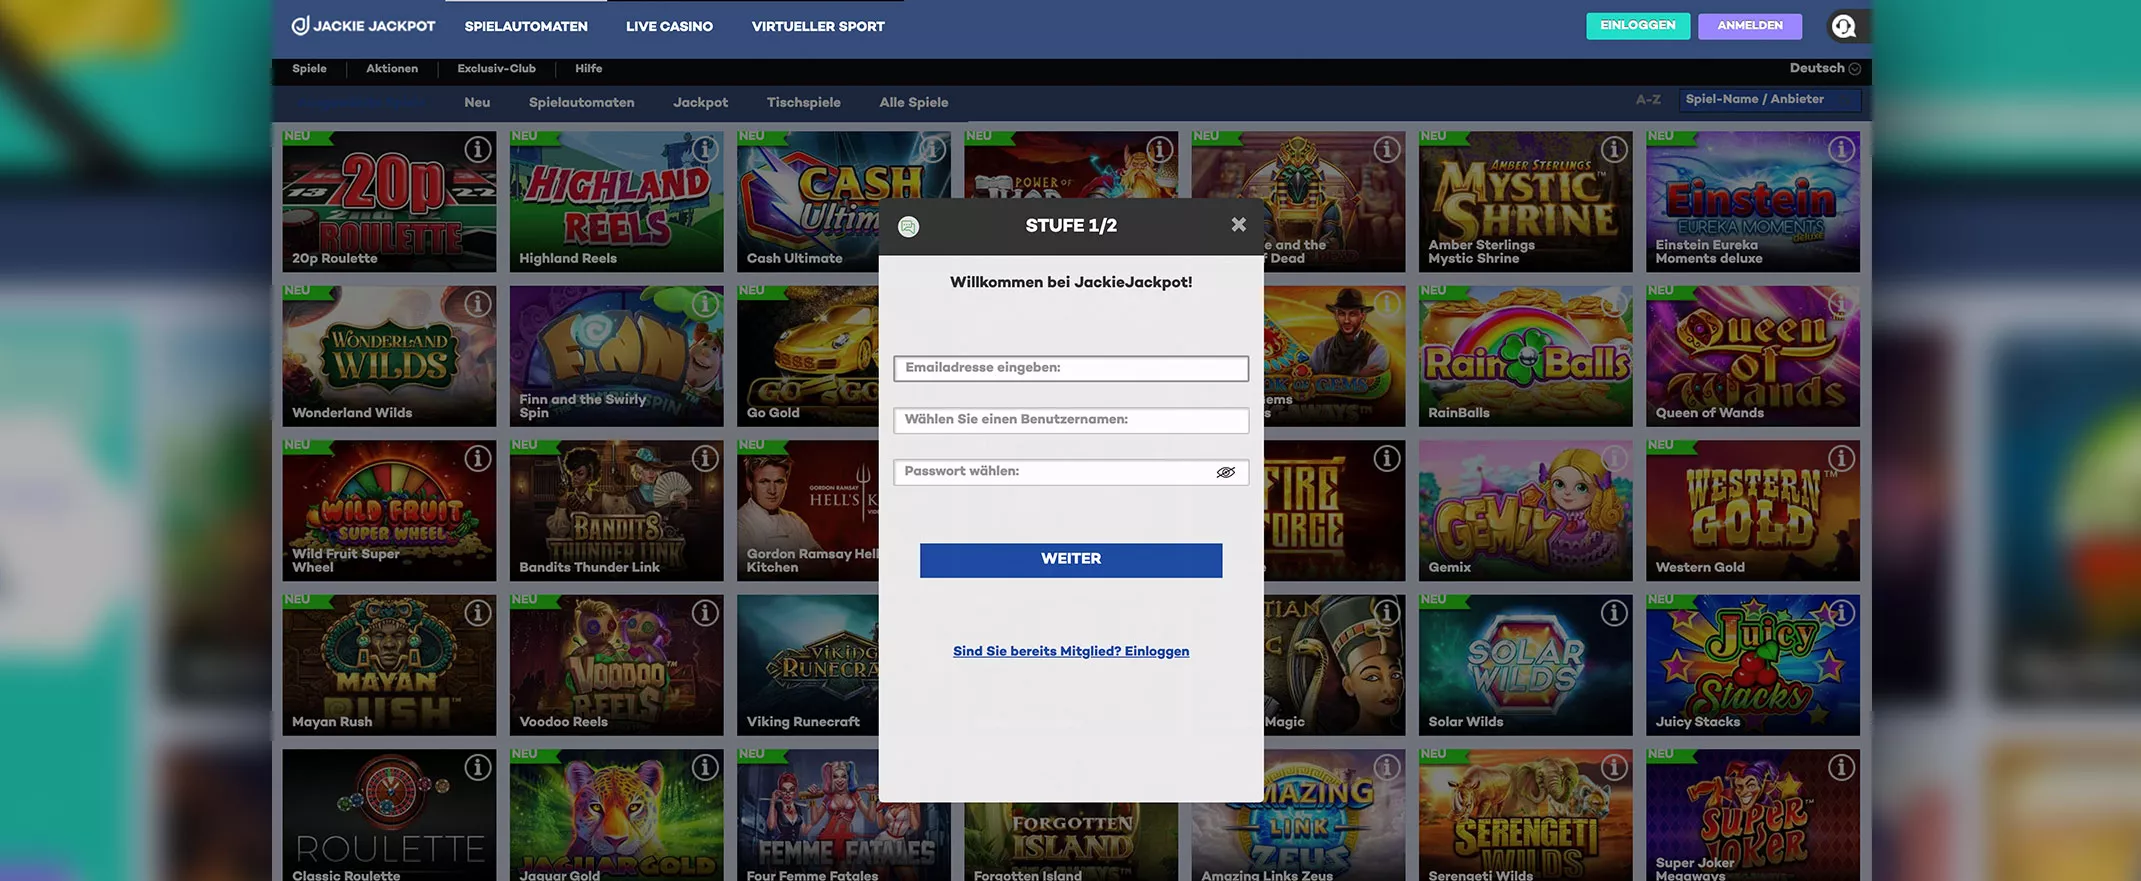Screen dimensions: 2141x881
Task: Focus the Passwort wählen field
Action: (x=1071, y=472)
